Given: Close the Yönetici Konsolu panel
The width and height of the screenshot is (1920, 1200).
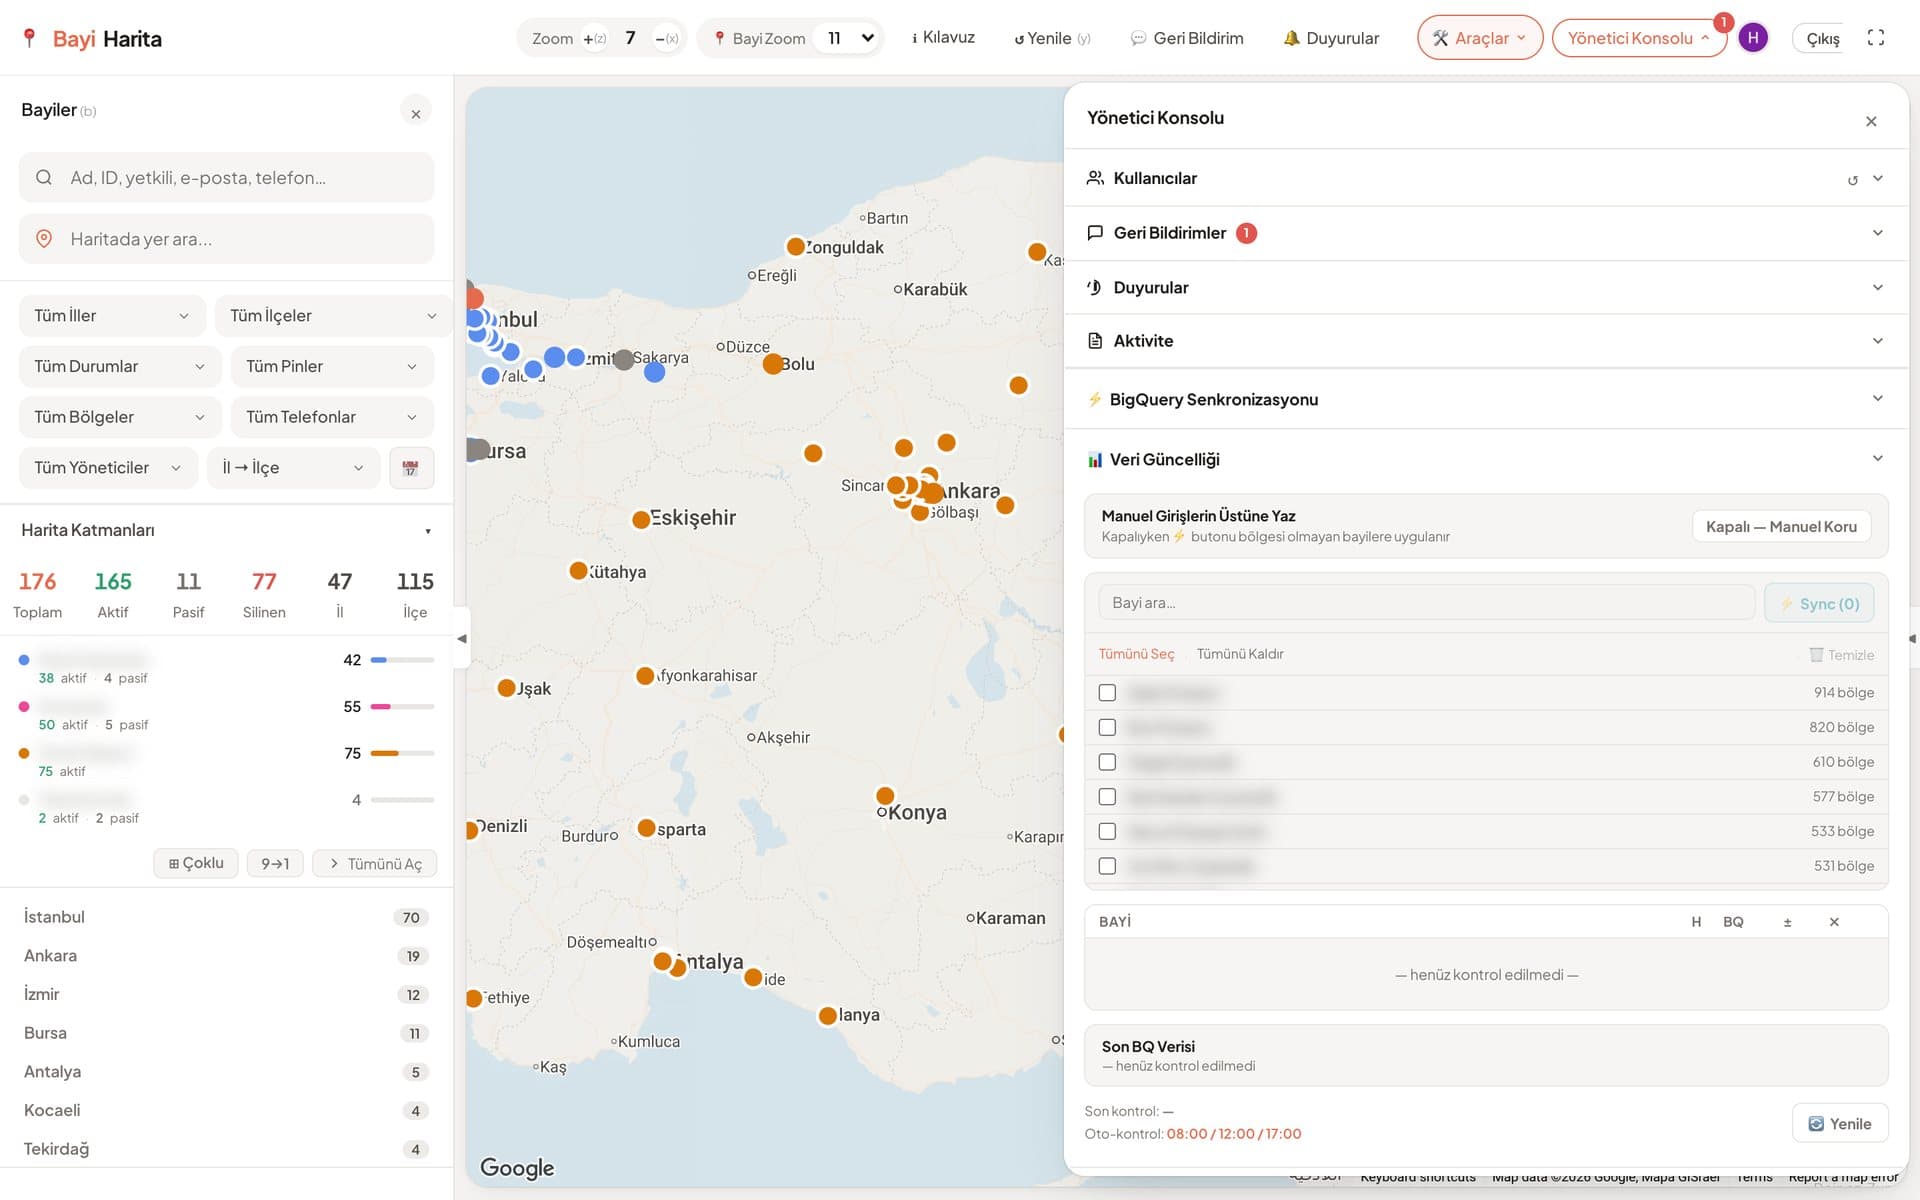Looking at the screenshot, I should pyautogui.click(x=1871, y=121).
